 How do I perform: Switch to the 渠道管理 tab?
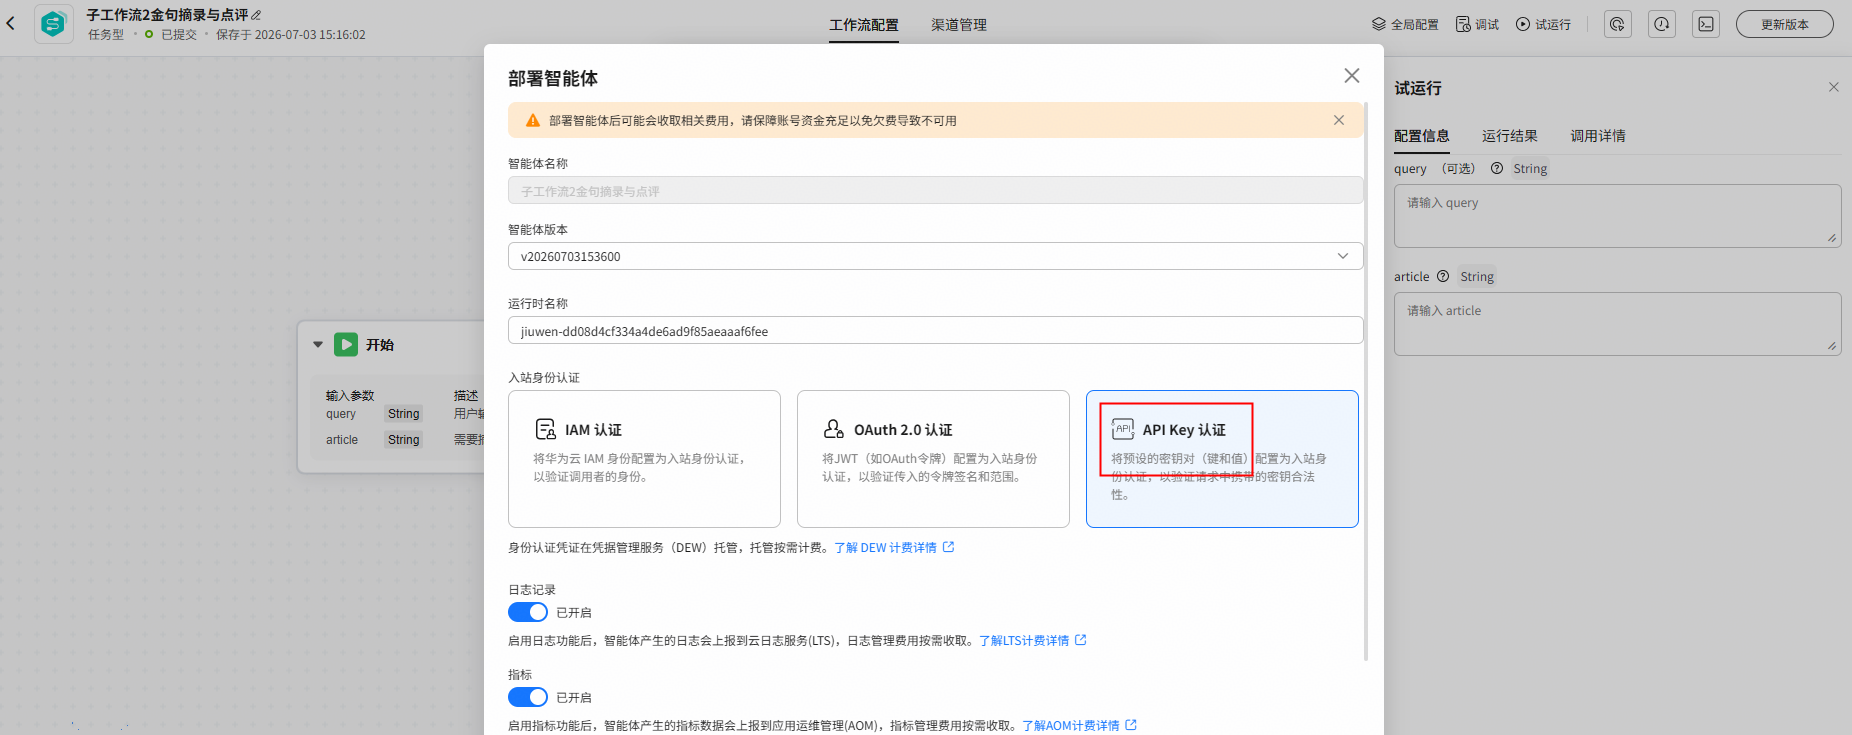coord(959,25)
